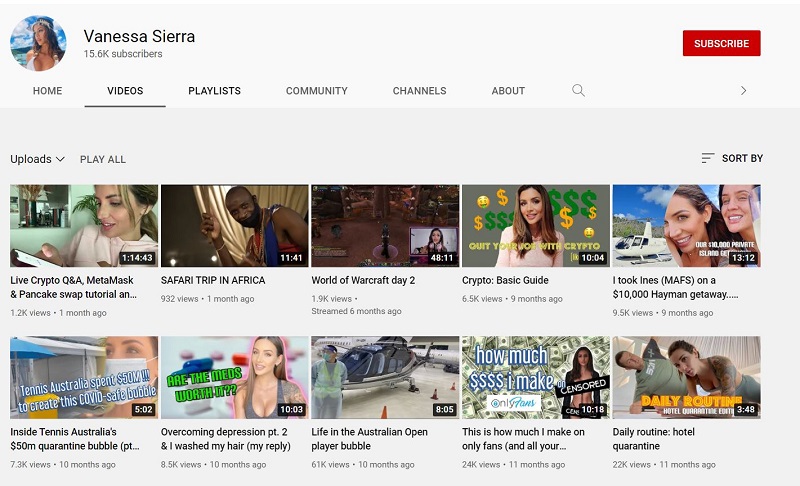Open the Are The Meds Worth It thumbnail
The image size is (800, 486).
235,377
